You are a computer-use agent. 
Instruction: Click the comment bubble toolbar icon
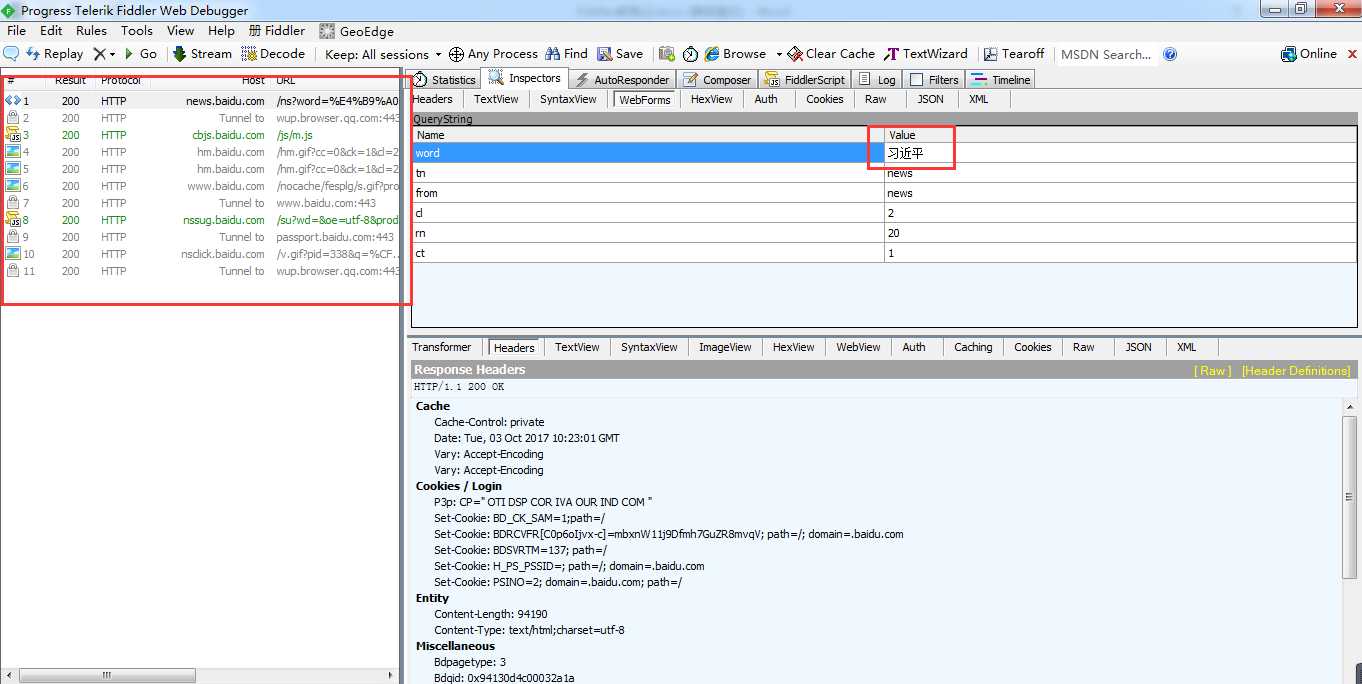pyautogui.click(x=11, y=54)
